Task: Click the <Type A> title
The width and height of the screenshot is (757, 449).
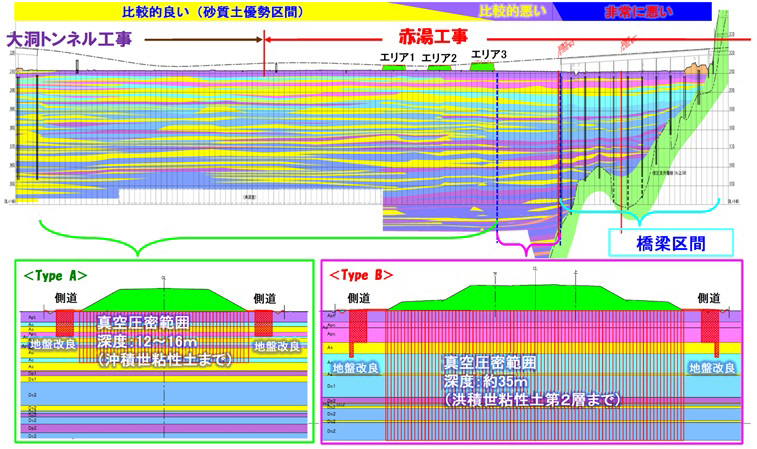Action: [55, 274]
